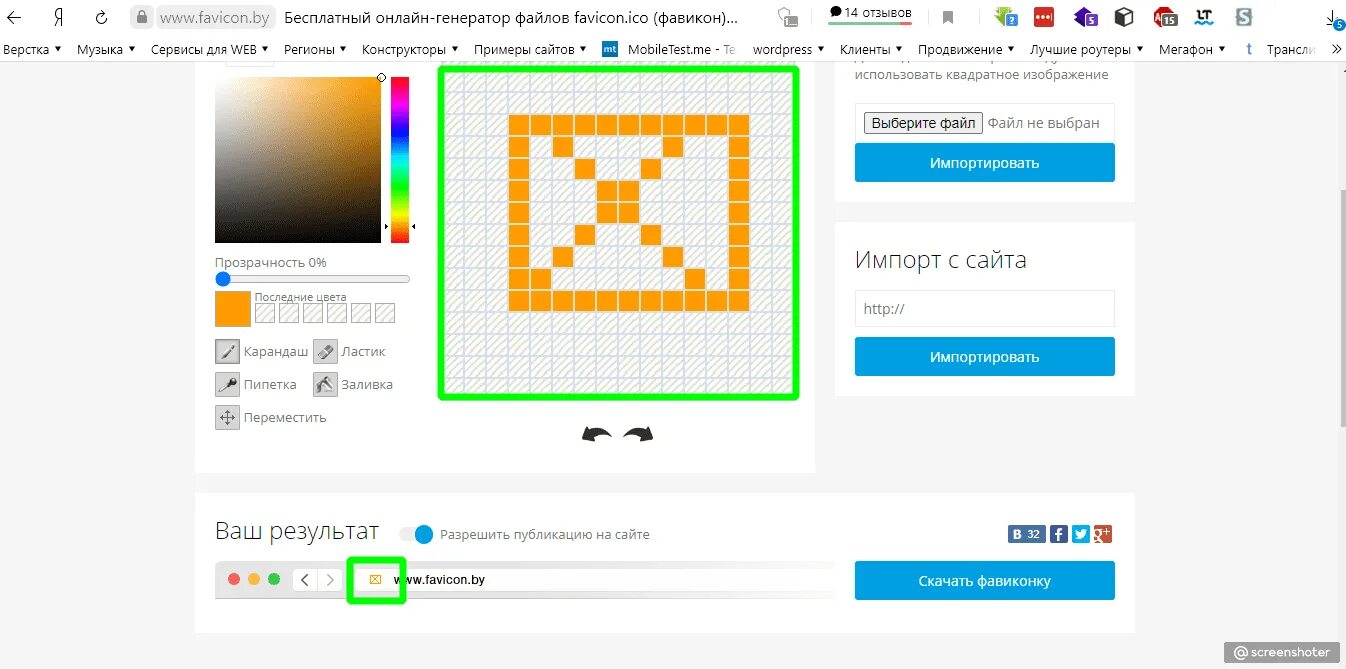Open the Верстка bookmarks folder
The height and width of the screenshot is (669, 1346).
tap(32, 49)
